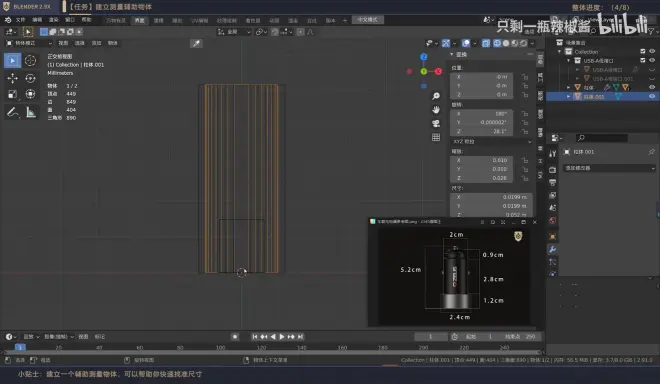Image resolution: width=660 pixels, height=384 pixels.
Task: Expand the 柱体.001 outliner row
Action: (x=569, y=96)
